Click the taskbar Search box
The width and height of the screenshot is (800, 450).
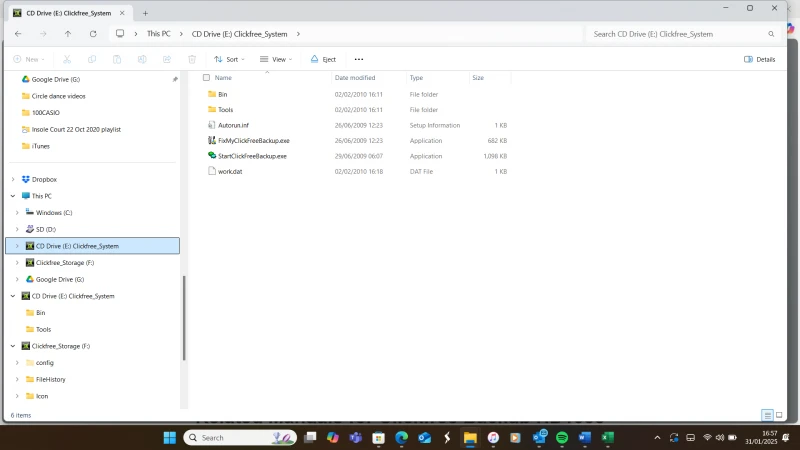click(x=240, y=438)
